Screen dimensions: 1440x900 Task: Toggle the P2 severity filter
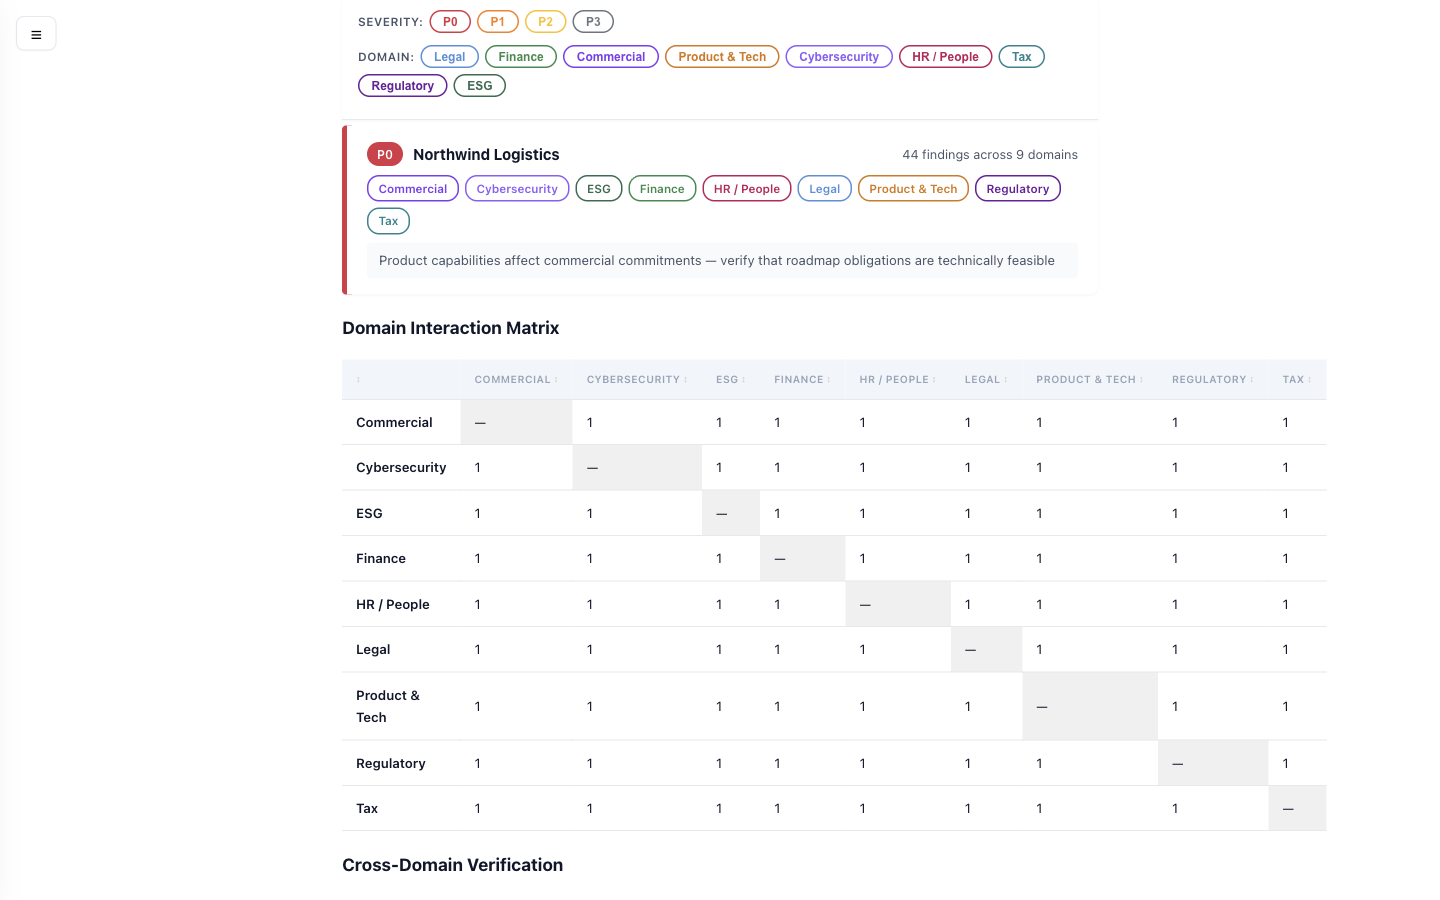pyautogui.click(x=545, y=22)
